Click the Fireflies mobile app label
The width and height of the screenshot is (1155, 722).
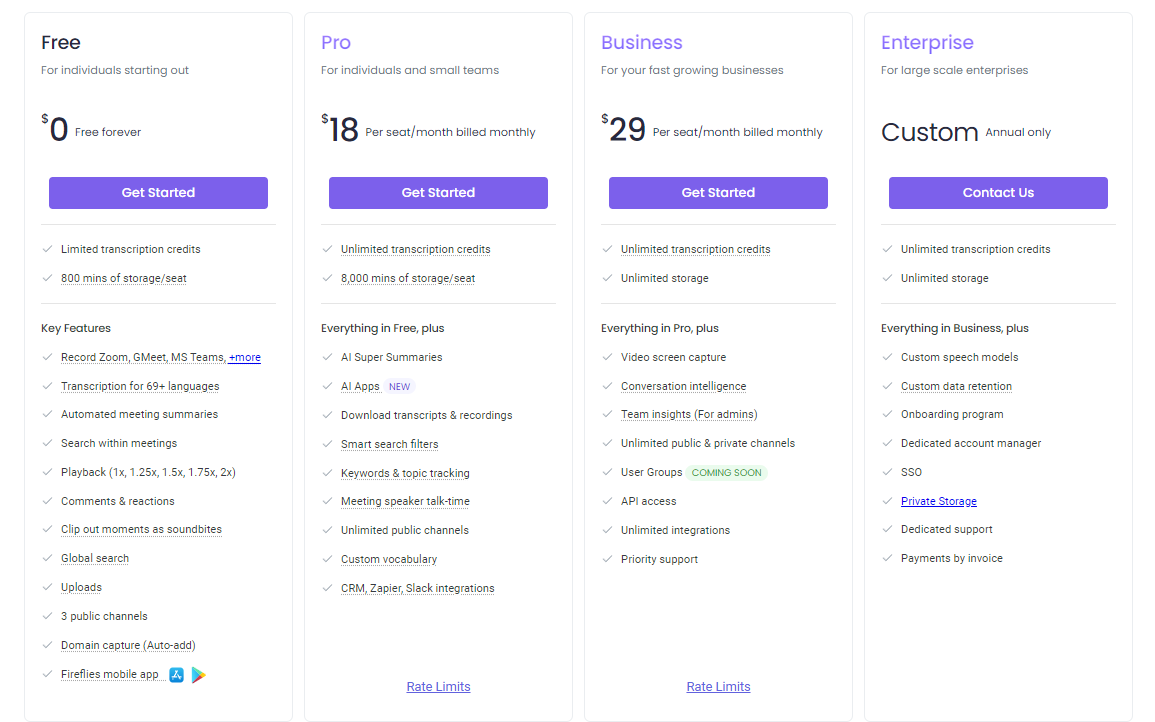click(x=110, y=674)
